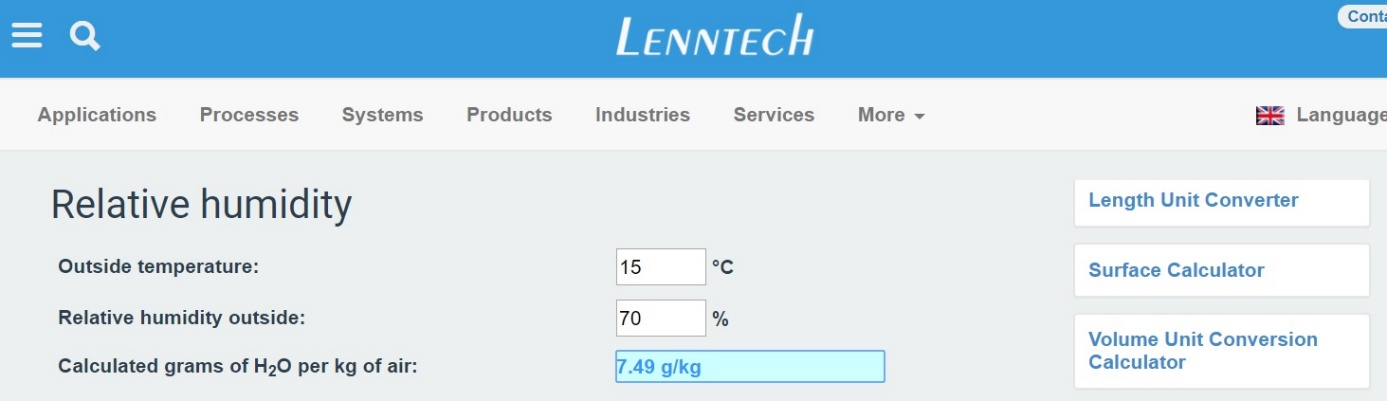
Task: Open the Volume Unit Conversion Calculator link
Action: coord(1203,351)
